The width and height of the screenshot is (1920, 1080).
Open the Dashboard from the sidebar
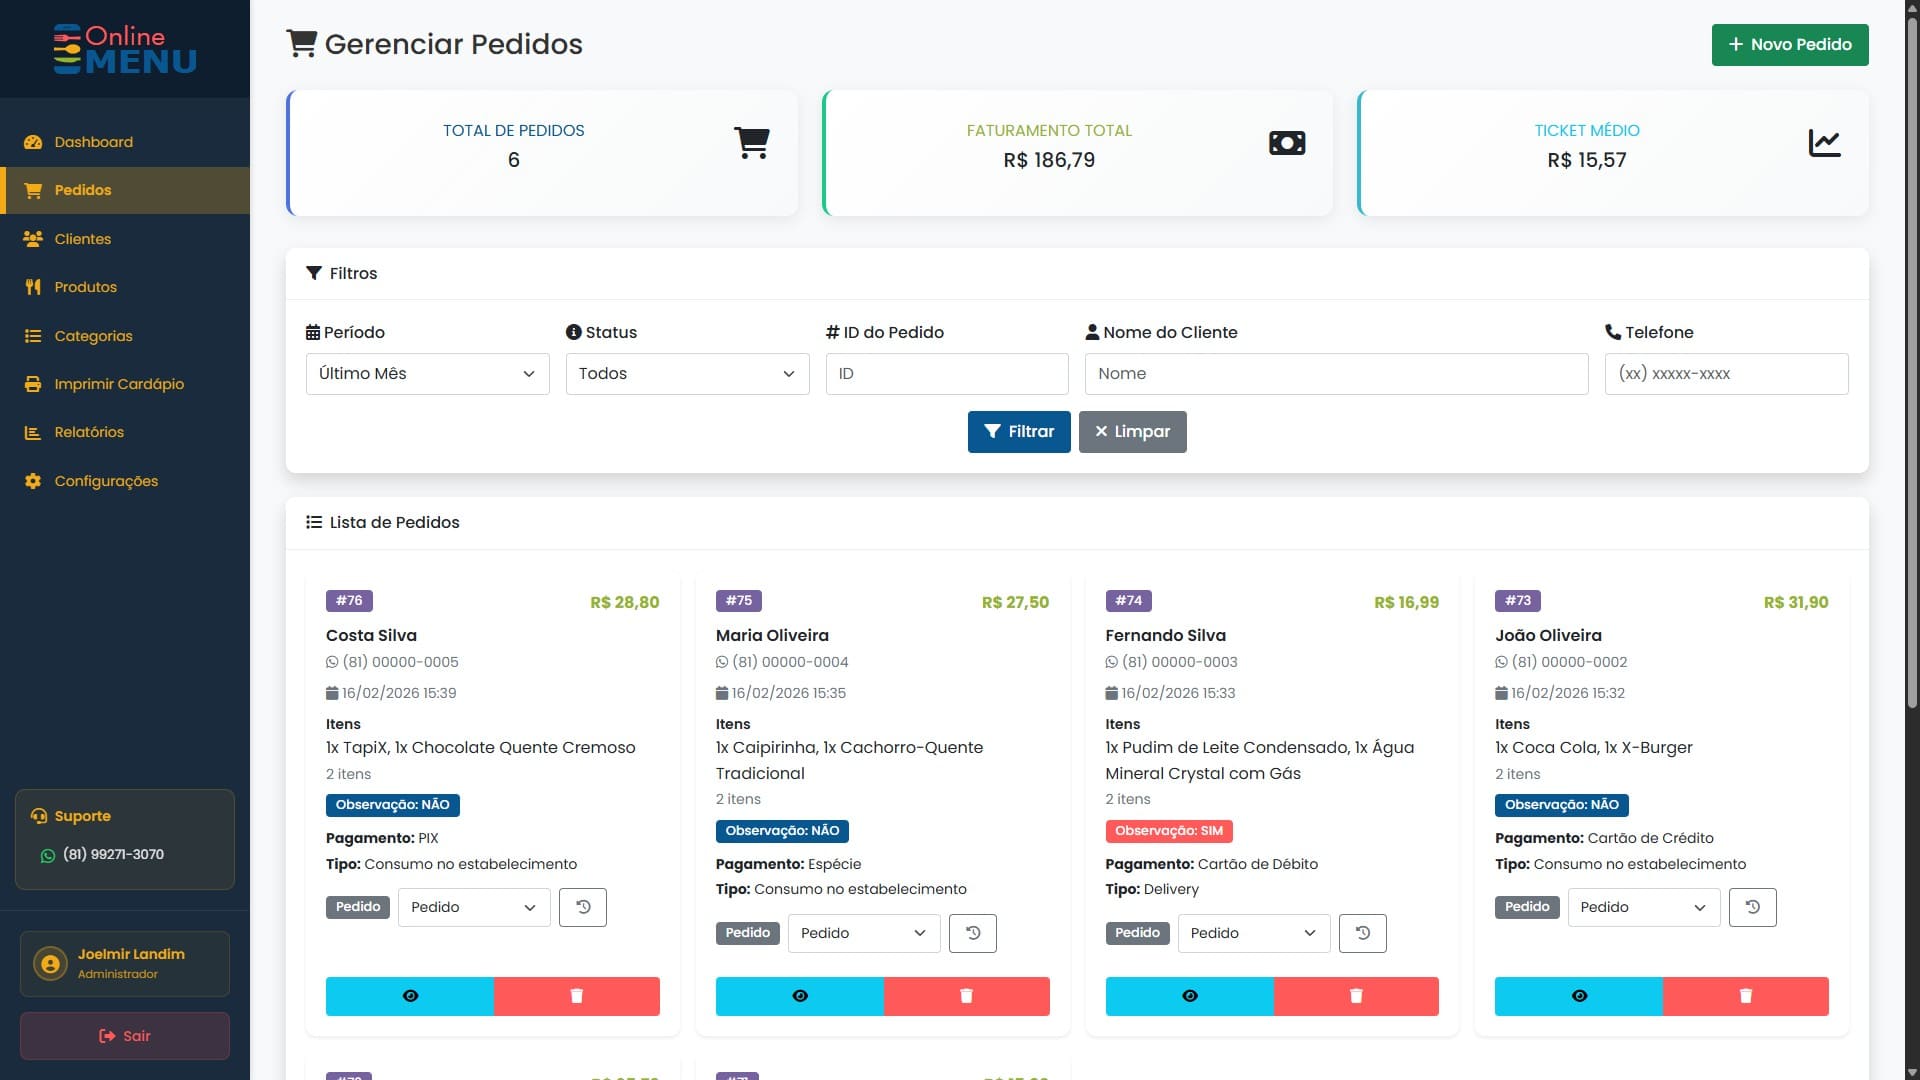(x=92, y=141)
